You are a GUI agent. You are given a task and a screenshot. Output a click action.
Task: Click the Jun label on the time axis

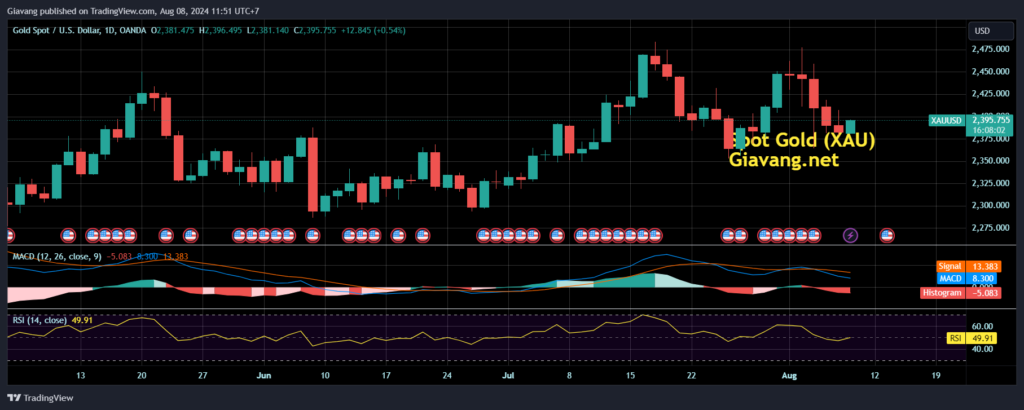[264, 377]
